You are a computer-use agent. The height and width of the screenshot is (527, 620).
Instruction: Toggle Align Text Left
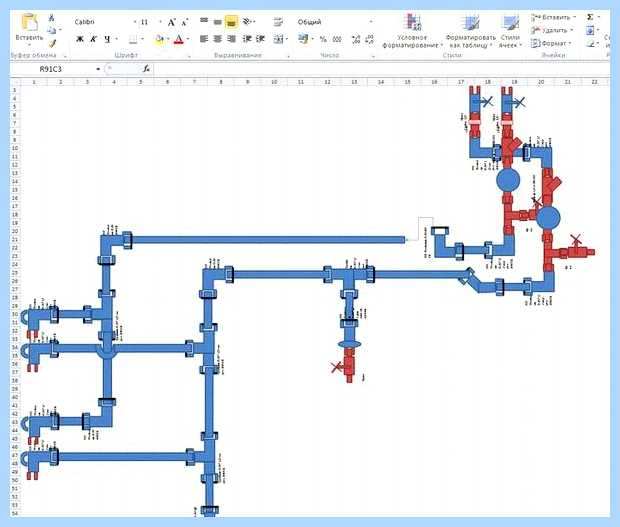(x=204, y=39)
